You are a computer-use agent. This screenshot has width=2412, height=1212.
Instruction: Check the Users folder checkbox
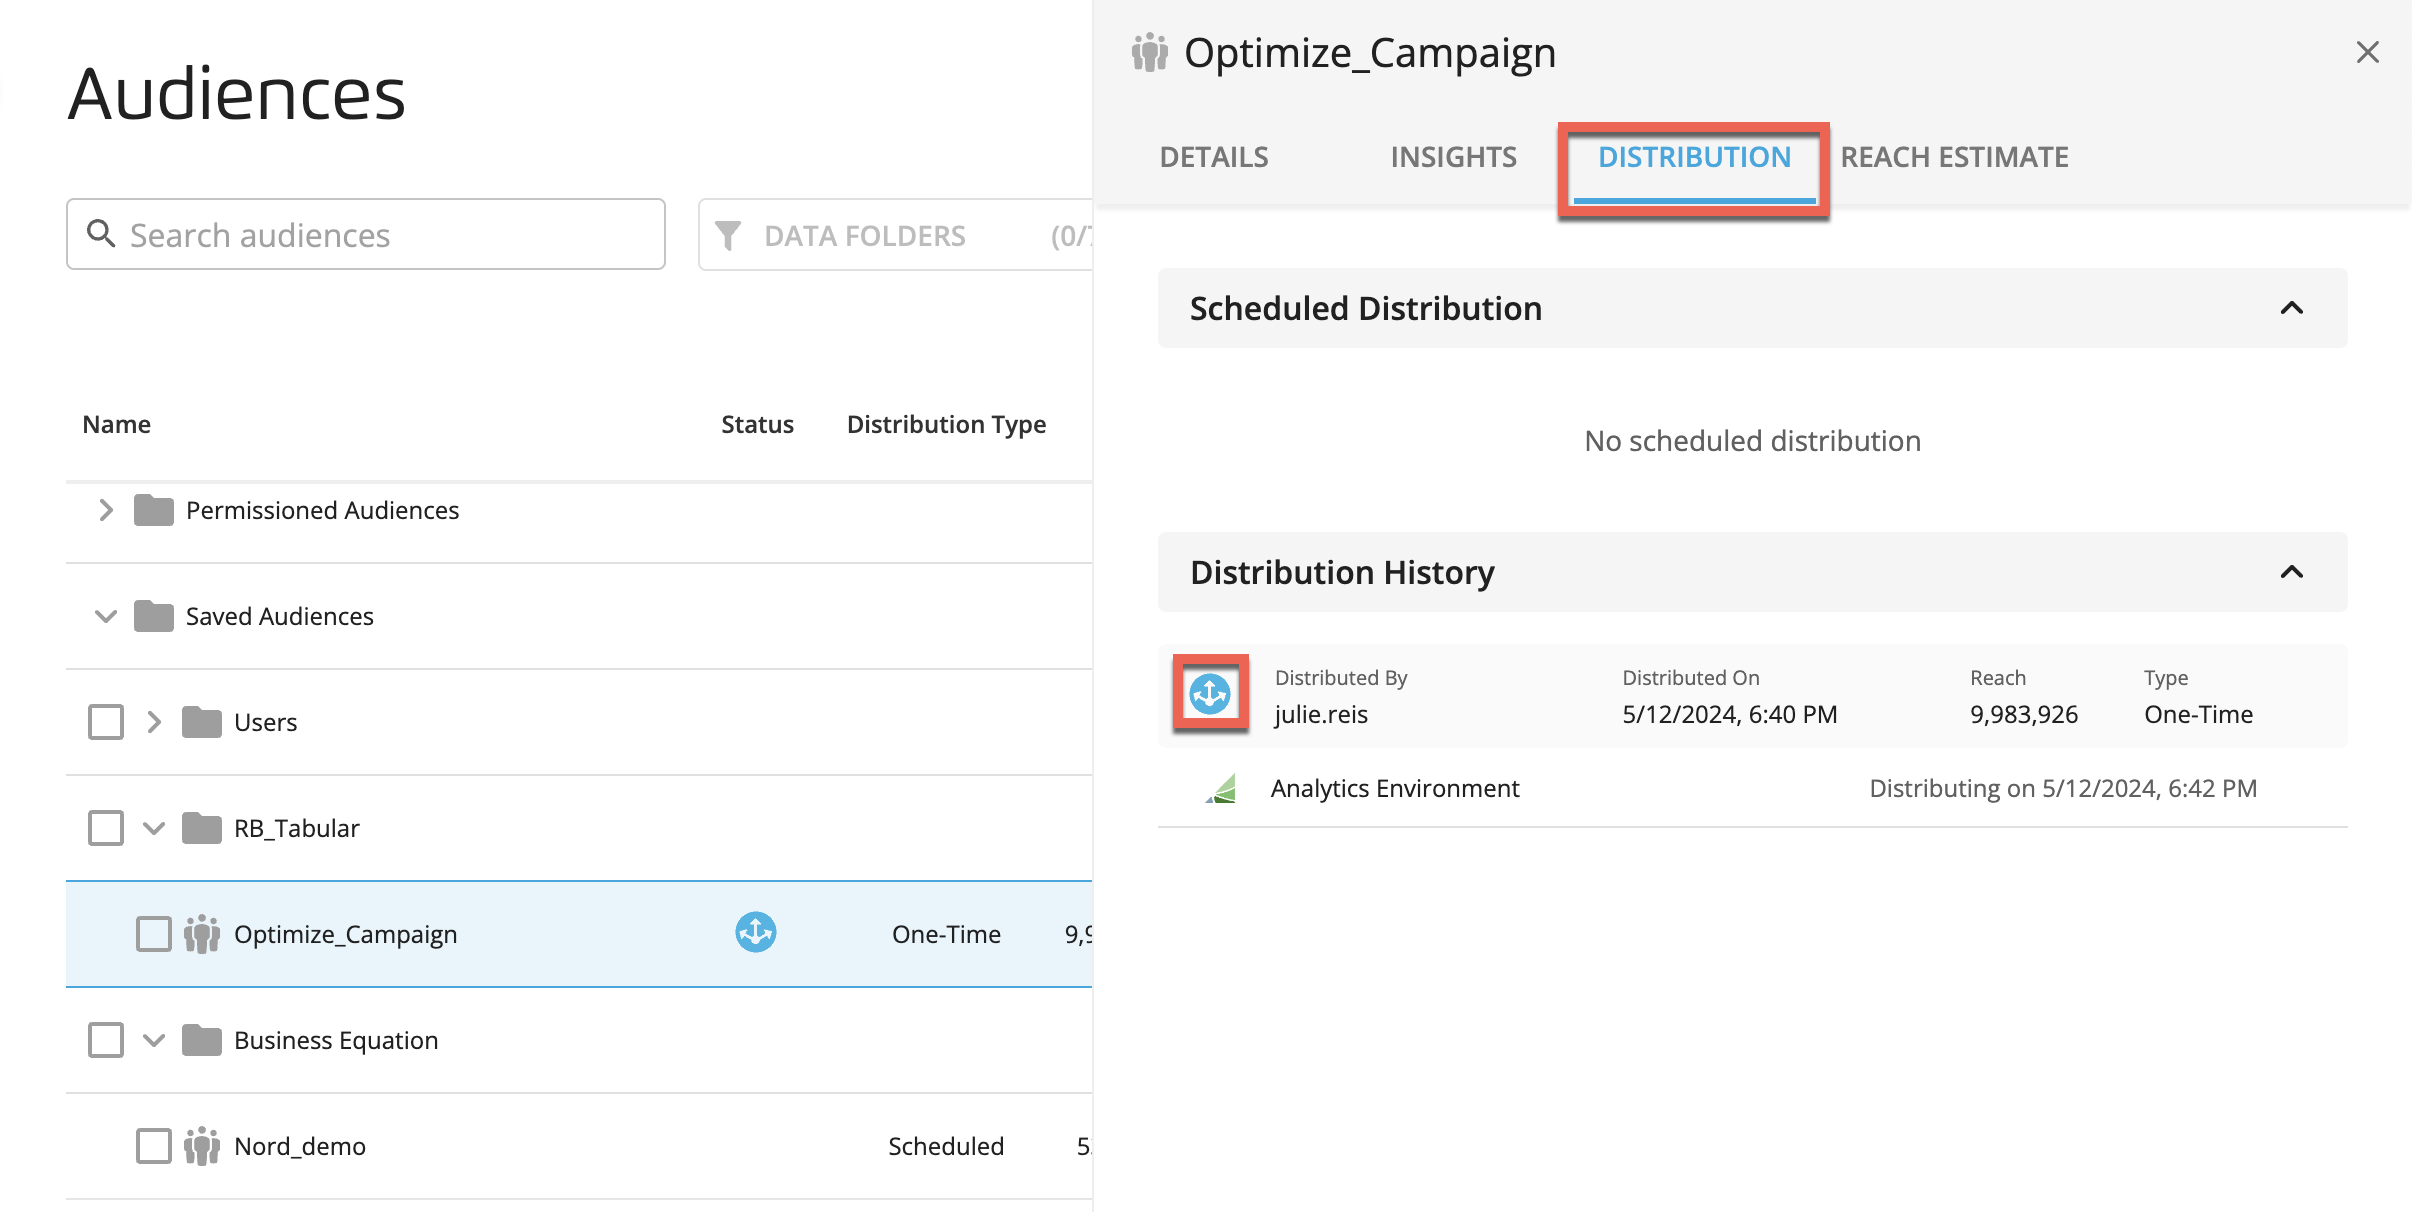point(106,722)
